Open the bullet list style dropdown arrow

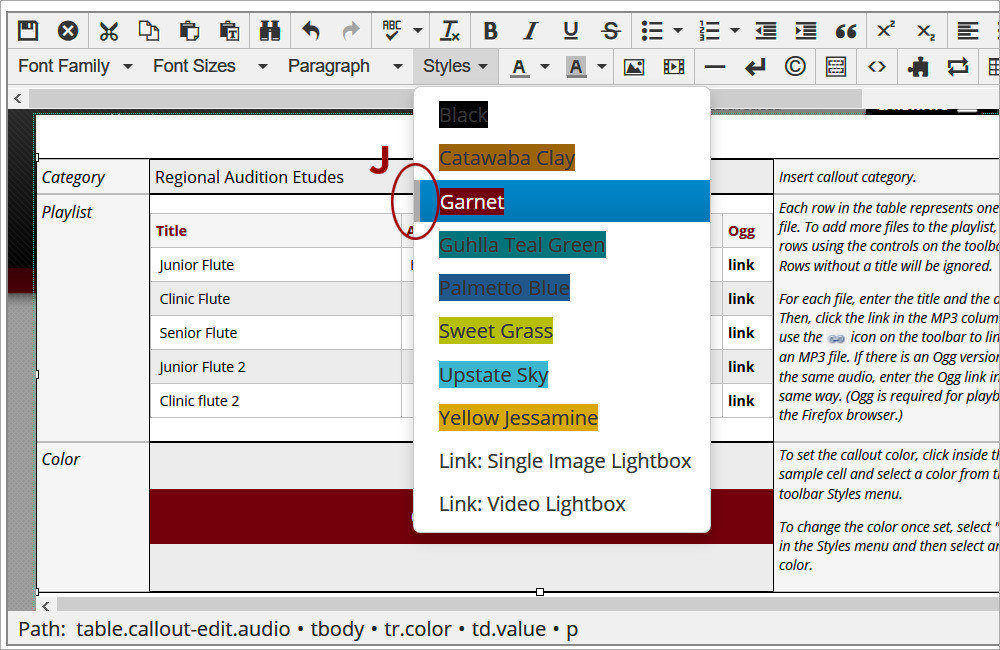click(x=678, y=30)
